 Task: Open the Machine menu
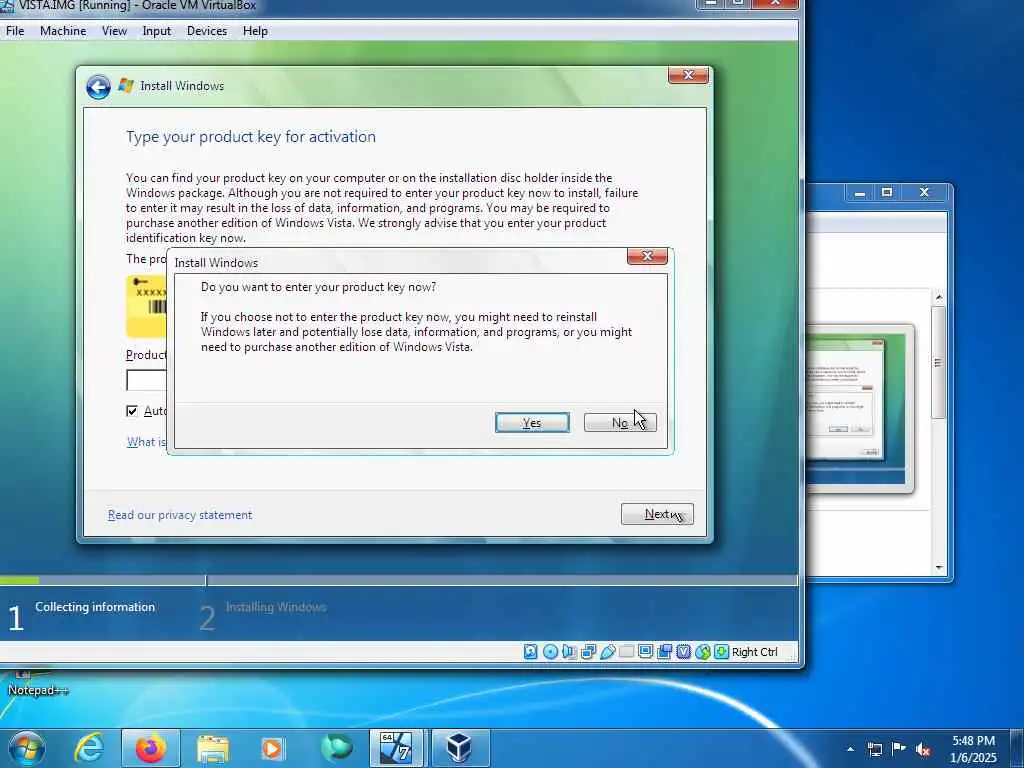click(63, 31)
